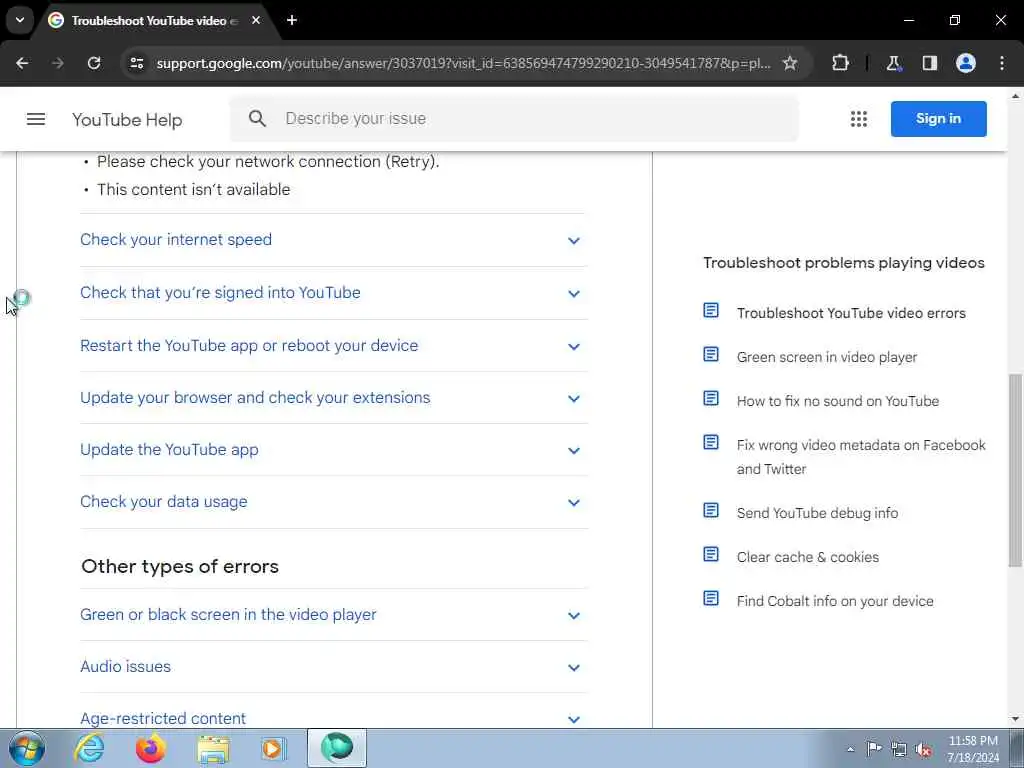
Task: Open media player taskbar icon
Action: coord(274,748)
